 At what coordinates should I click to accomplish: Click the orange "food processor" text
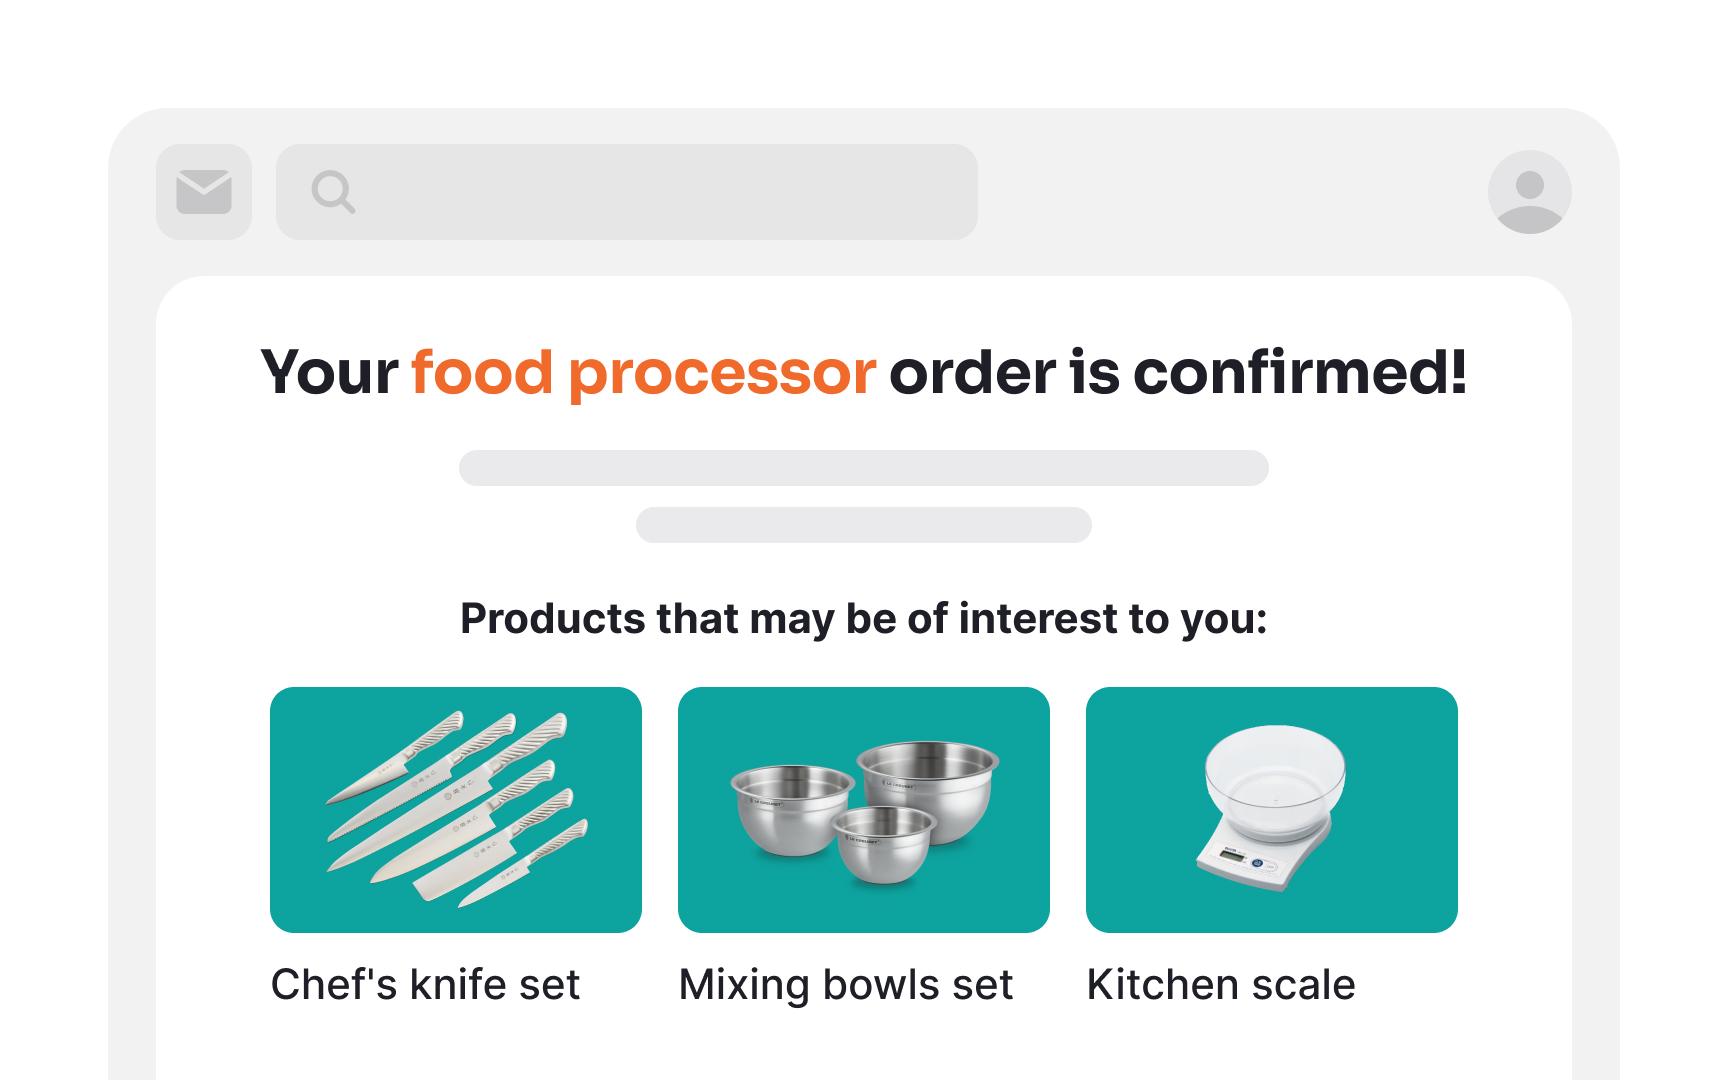tap(643, 373)
